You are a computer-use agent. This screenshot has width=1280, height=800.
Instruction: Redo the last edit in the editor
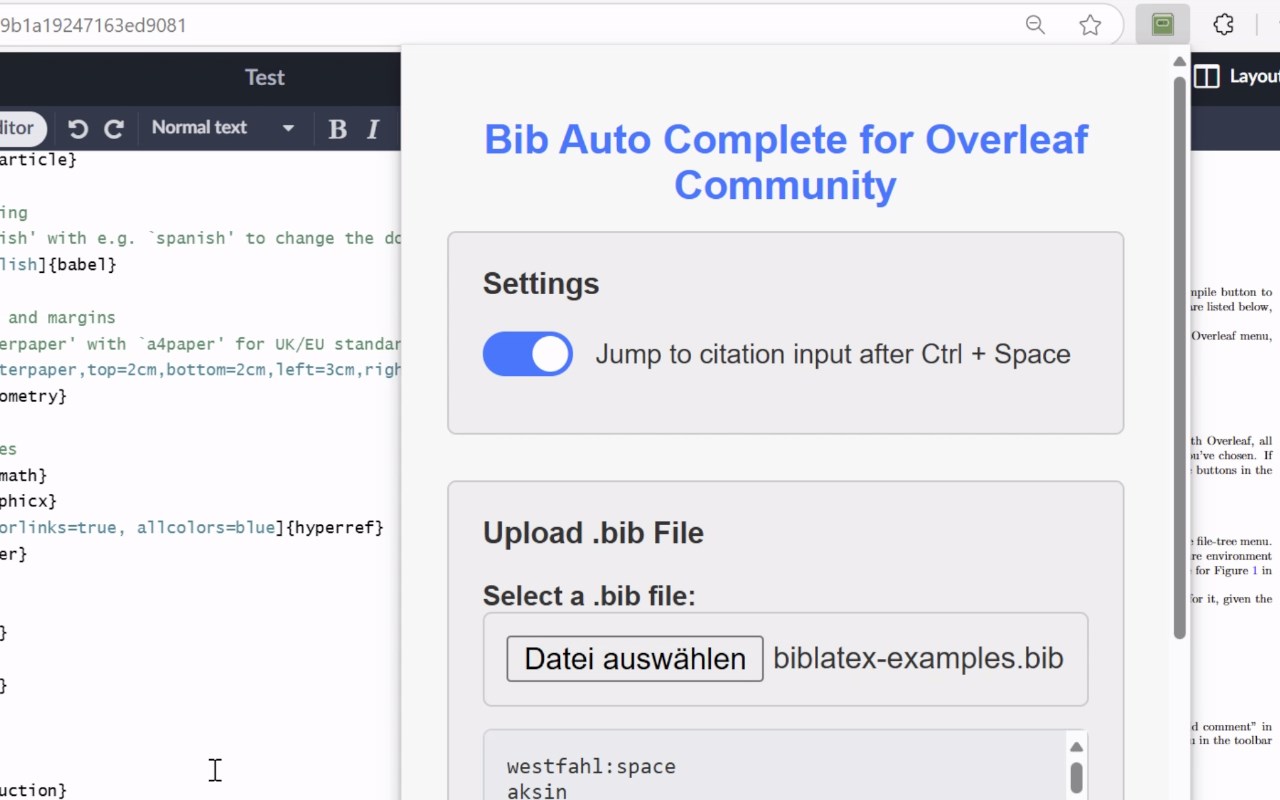pyautogui.click(x=114, y=128)
